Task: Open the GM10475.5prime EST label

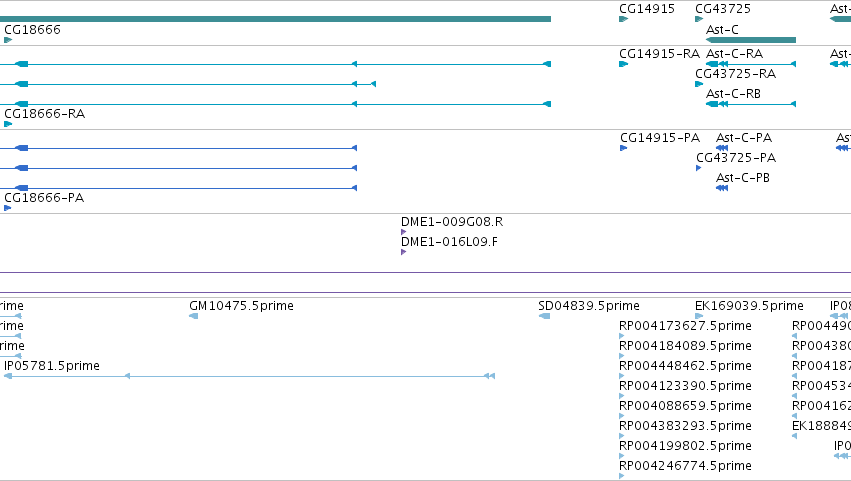Action: point(241,306)
